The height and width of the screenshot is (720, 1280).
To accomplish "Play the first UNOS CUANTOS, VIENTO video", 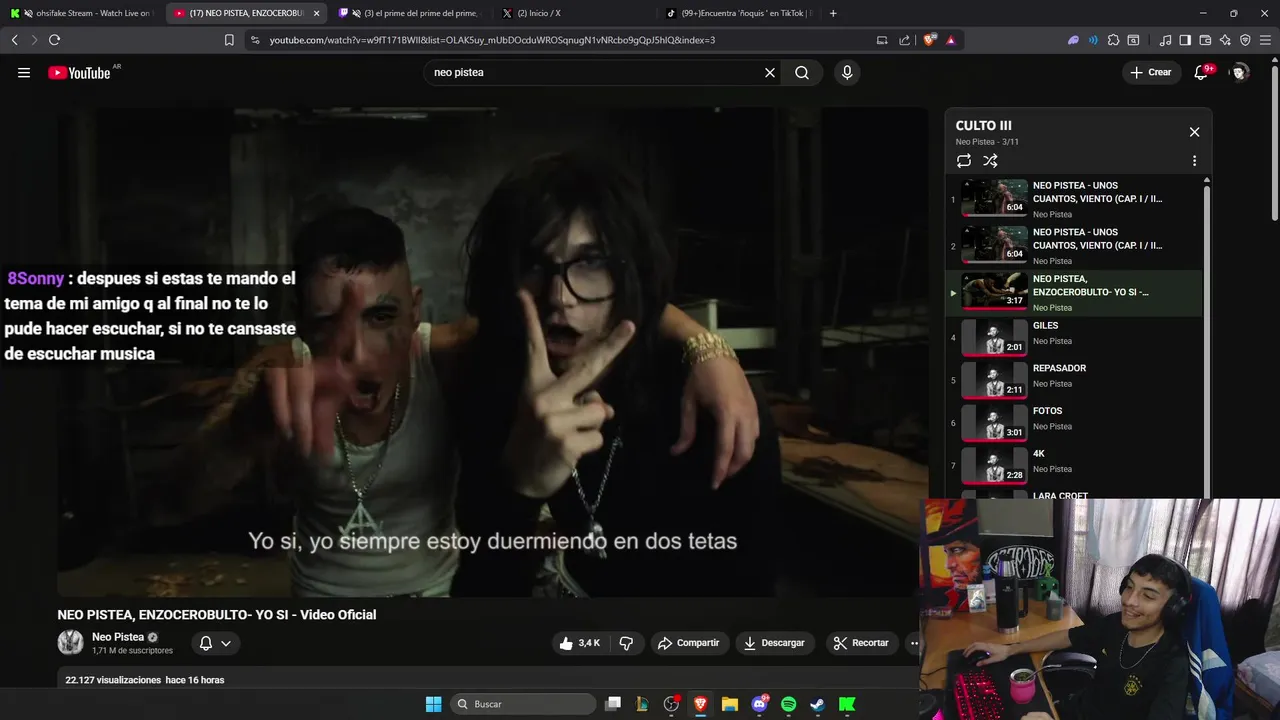I will [1075, 199].
